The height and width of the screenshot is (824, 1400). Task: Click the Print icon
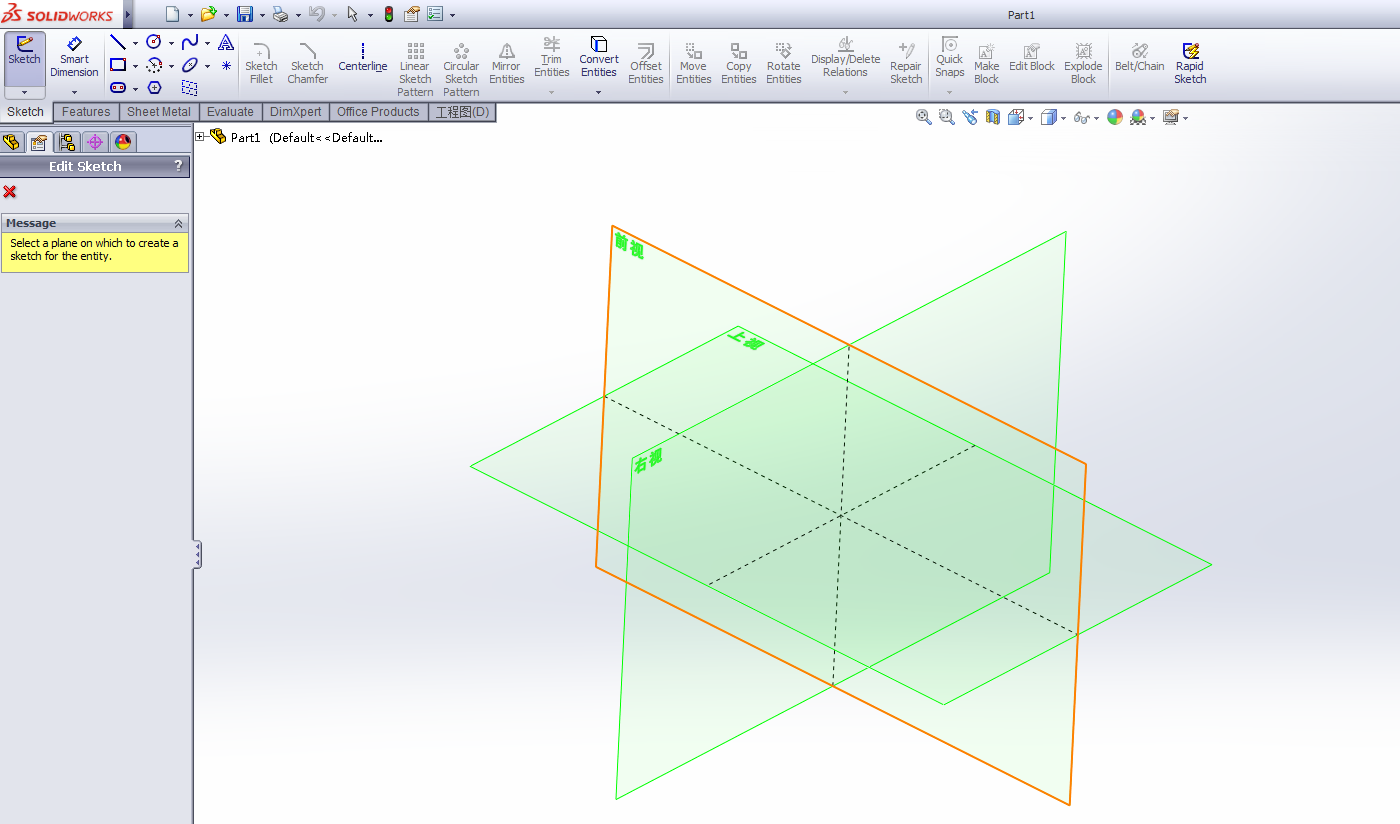point(280,14)
